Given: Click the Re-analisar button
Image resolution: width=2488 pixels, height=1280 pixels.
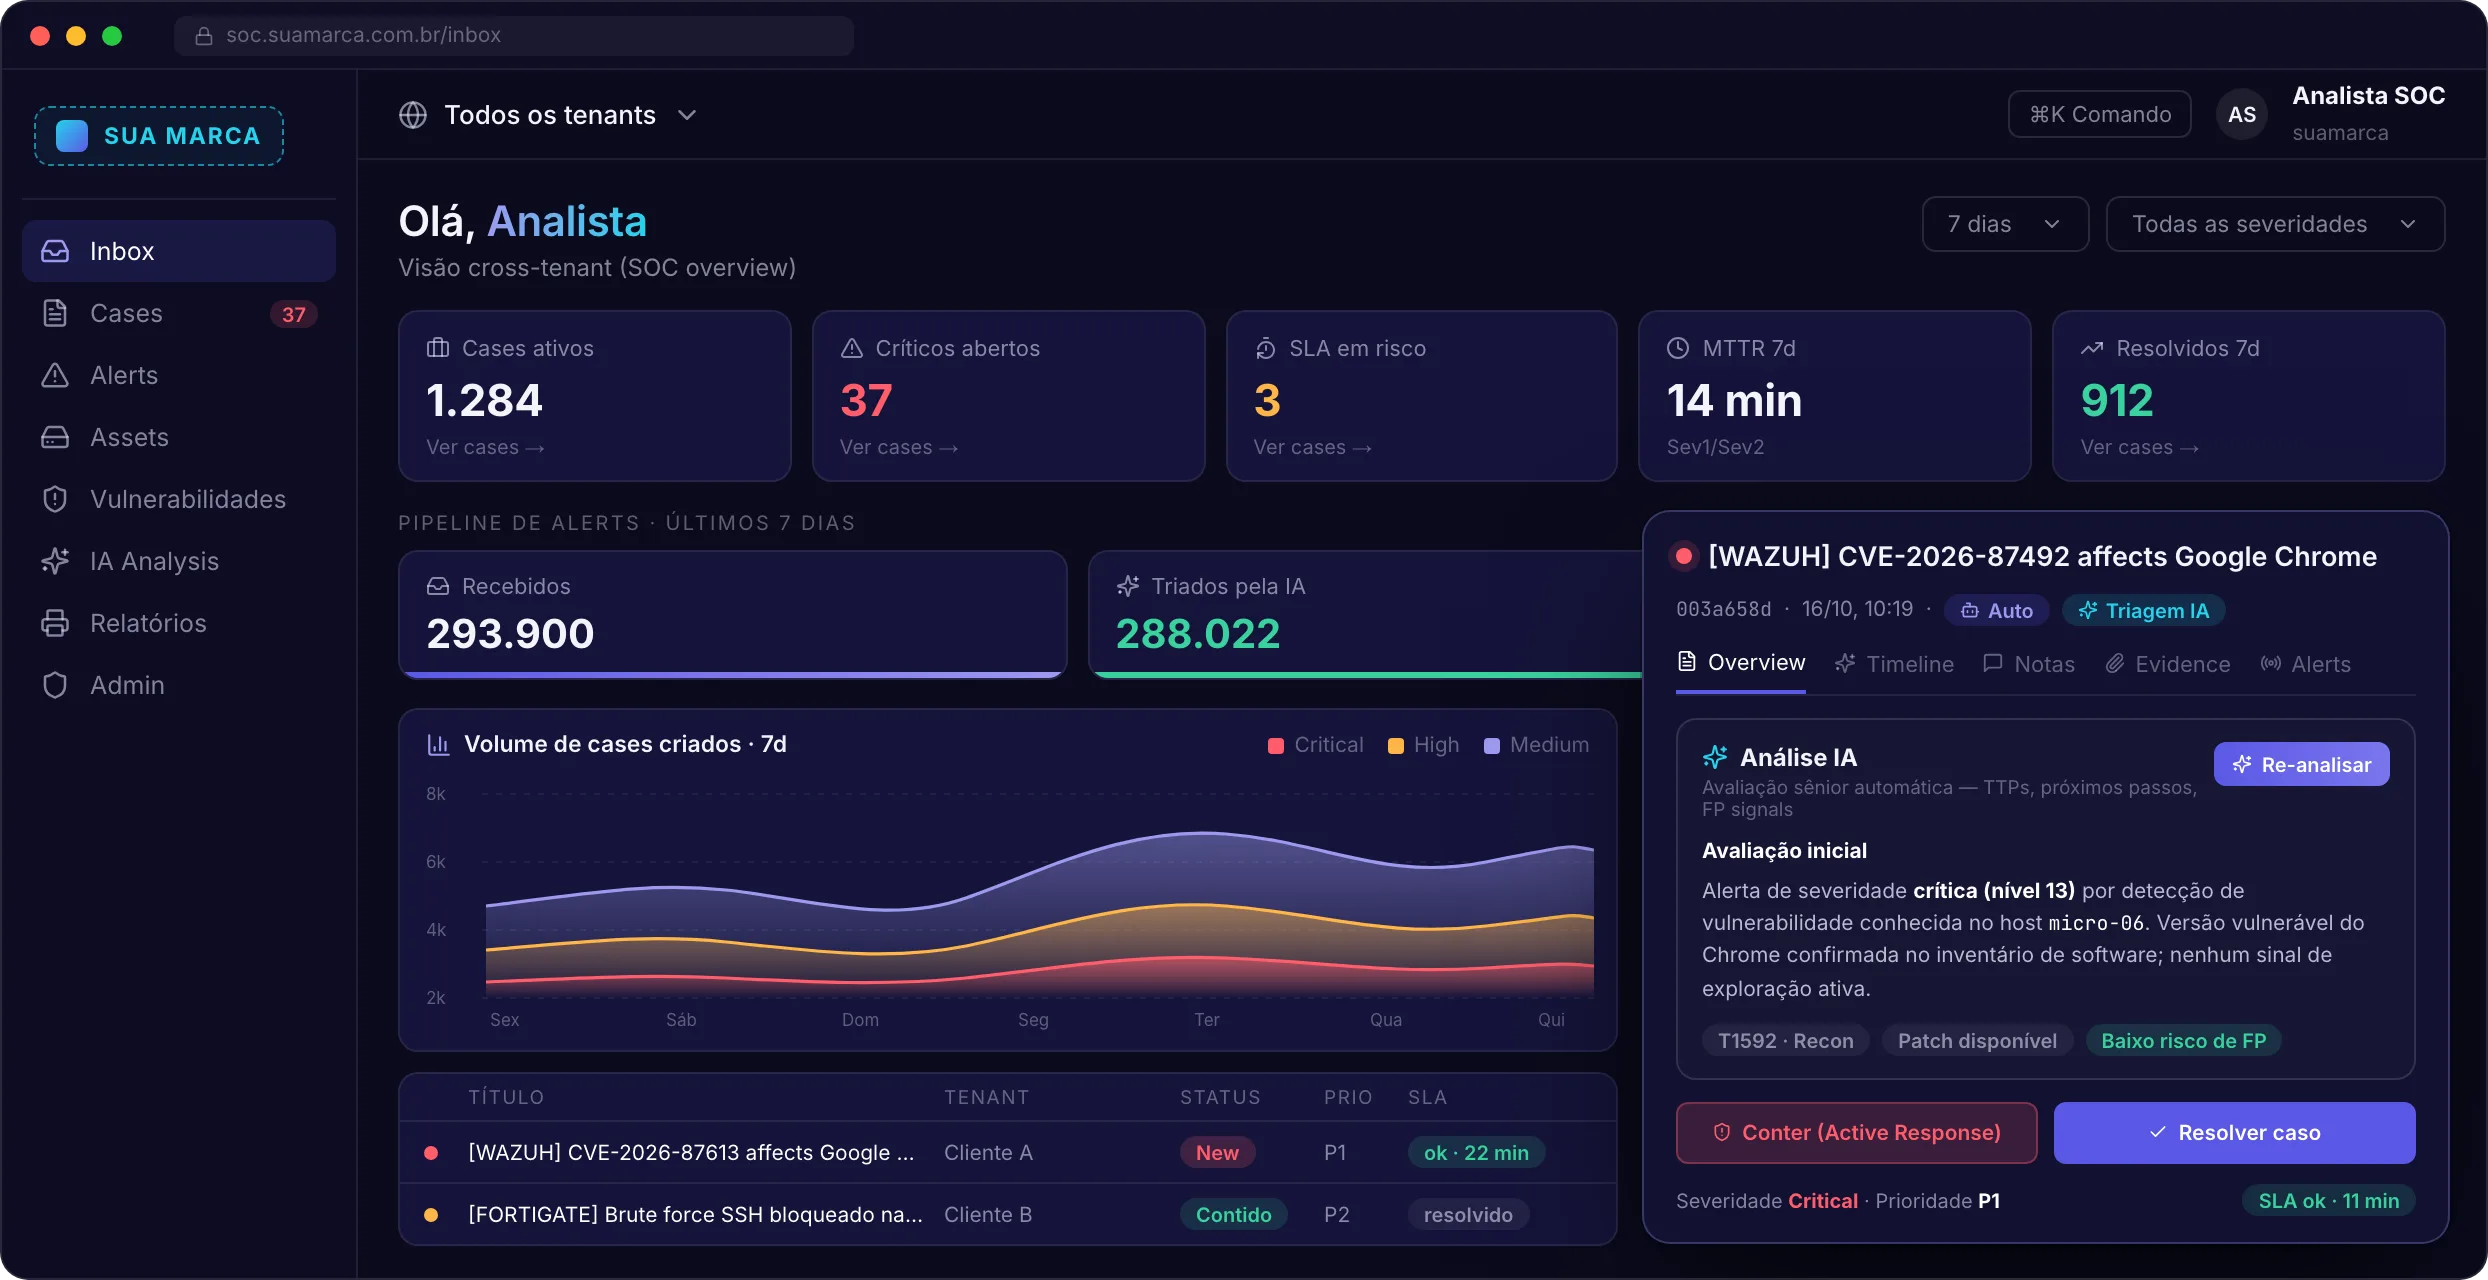Looking at the screenshot, I should pyautogui.click(x=2301, y=764).
